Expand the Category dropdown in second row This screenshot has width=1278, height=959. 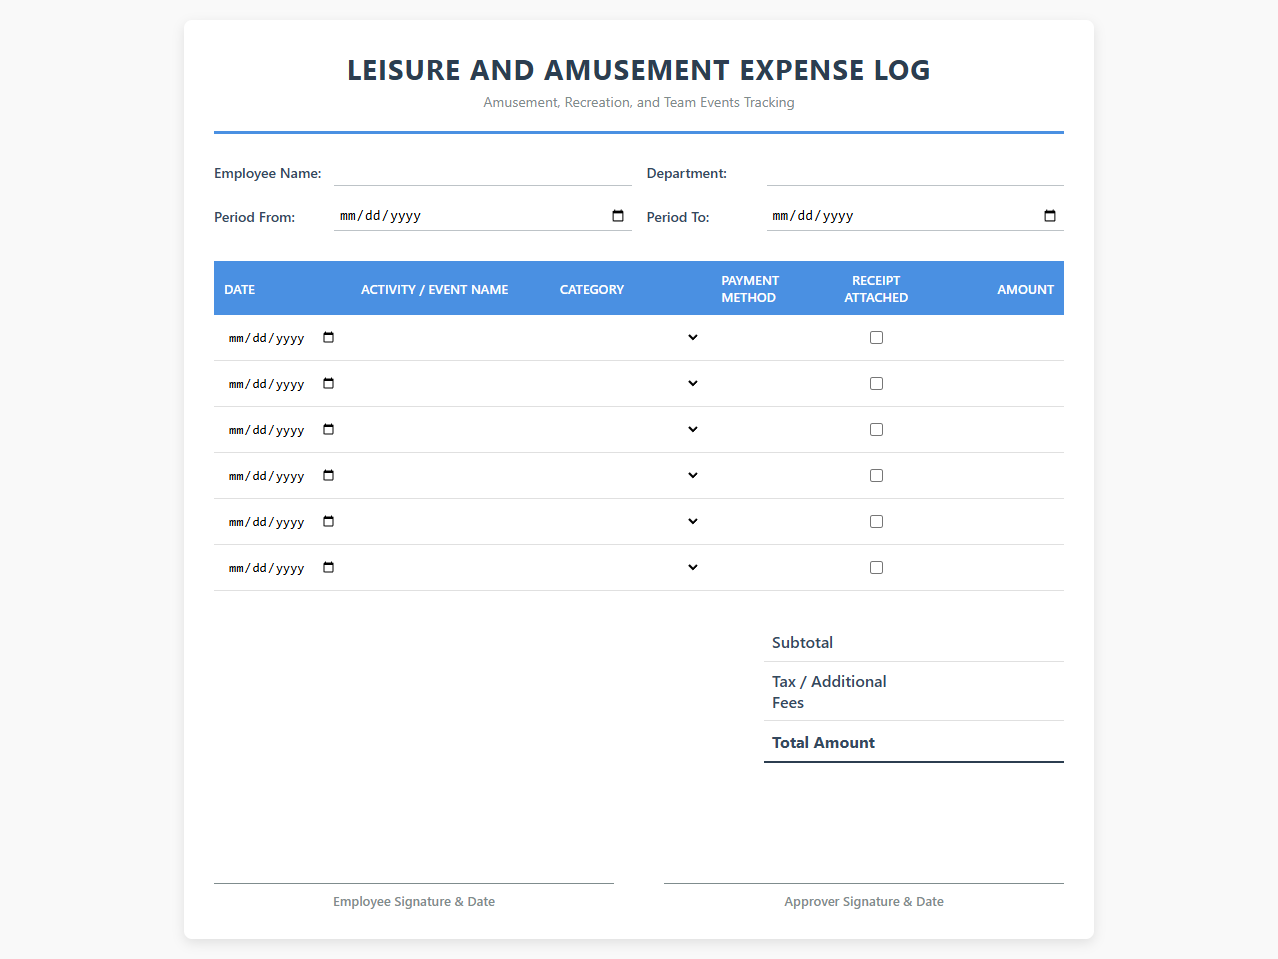630,384
